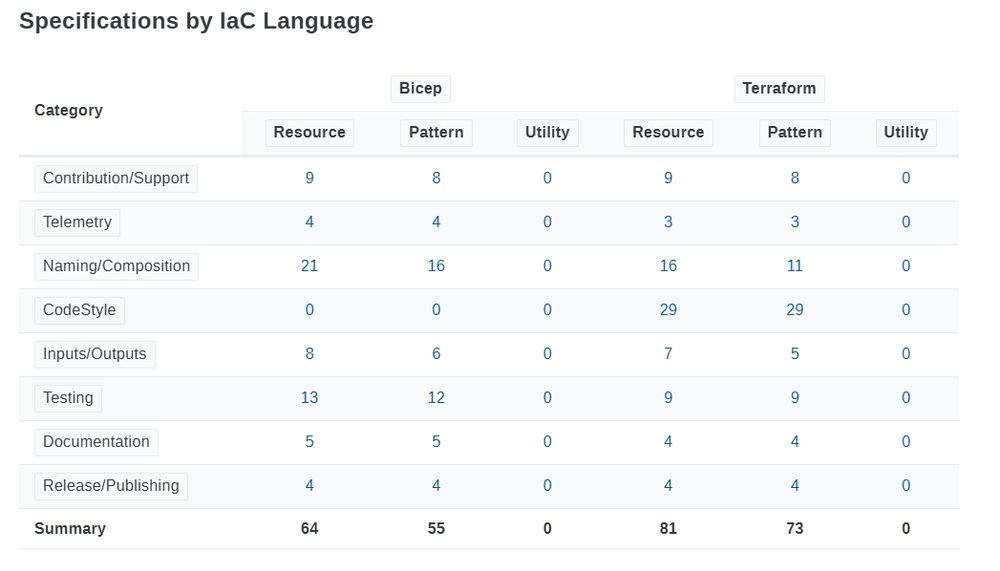Screen dimensions: 1000x571
Task: Click Bicep Resource count 0 in CodeStyle row
Action: coord(309,311)
